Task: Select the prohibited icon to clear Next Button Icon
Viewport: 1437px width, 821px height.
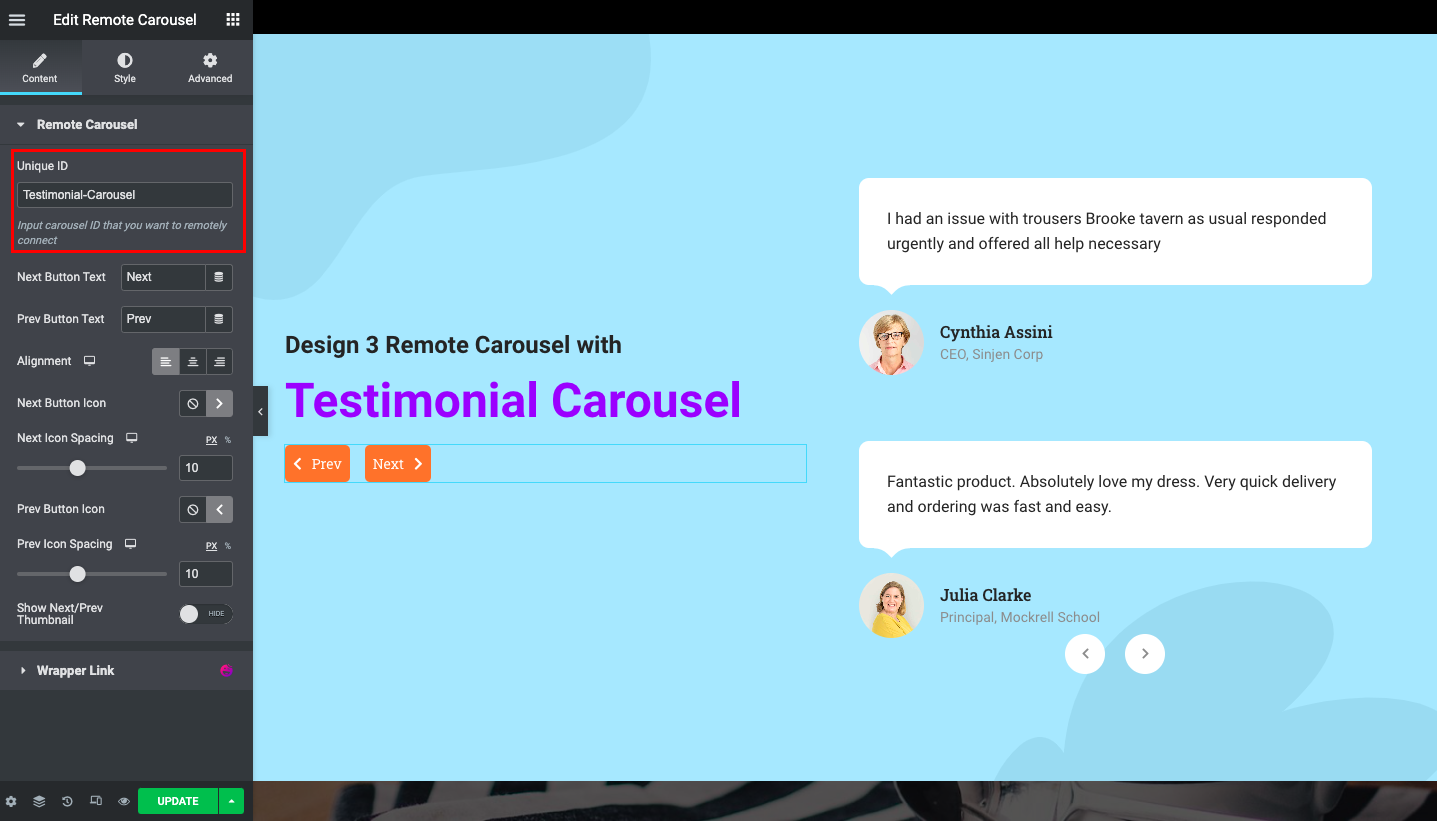Action: 192,403
